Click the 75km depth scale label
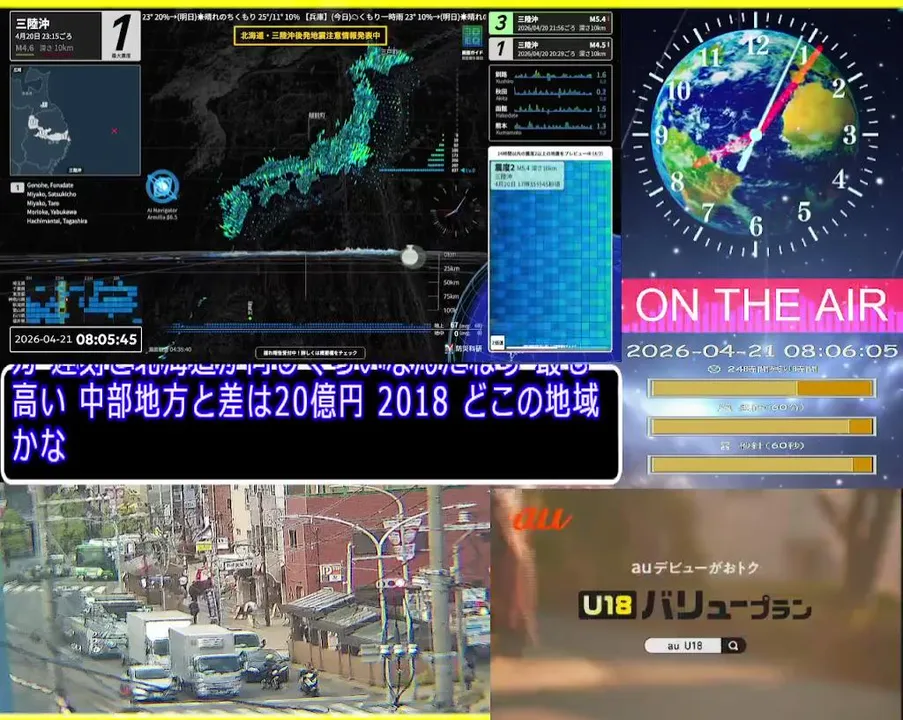This screenshot has height=720, width=903. (452, 297)
